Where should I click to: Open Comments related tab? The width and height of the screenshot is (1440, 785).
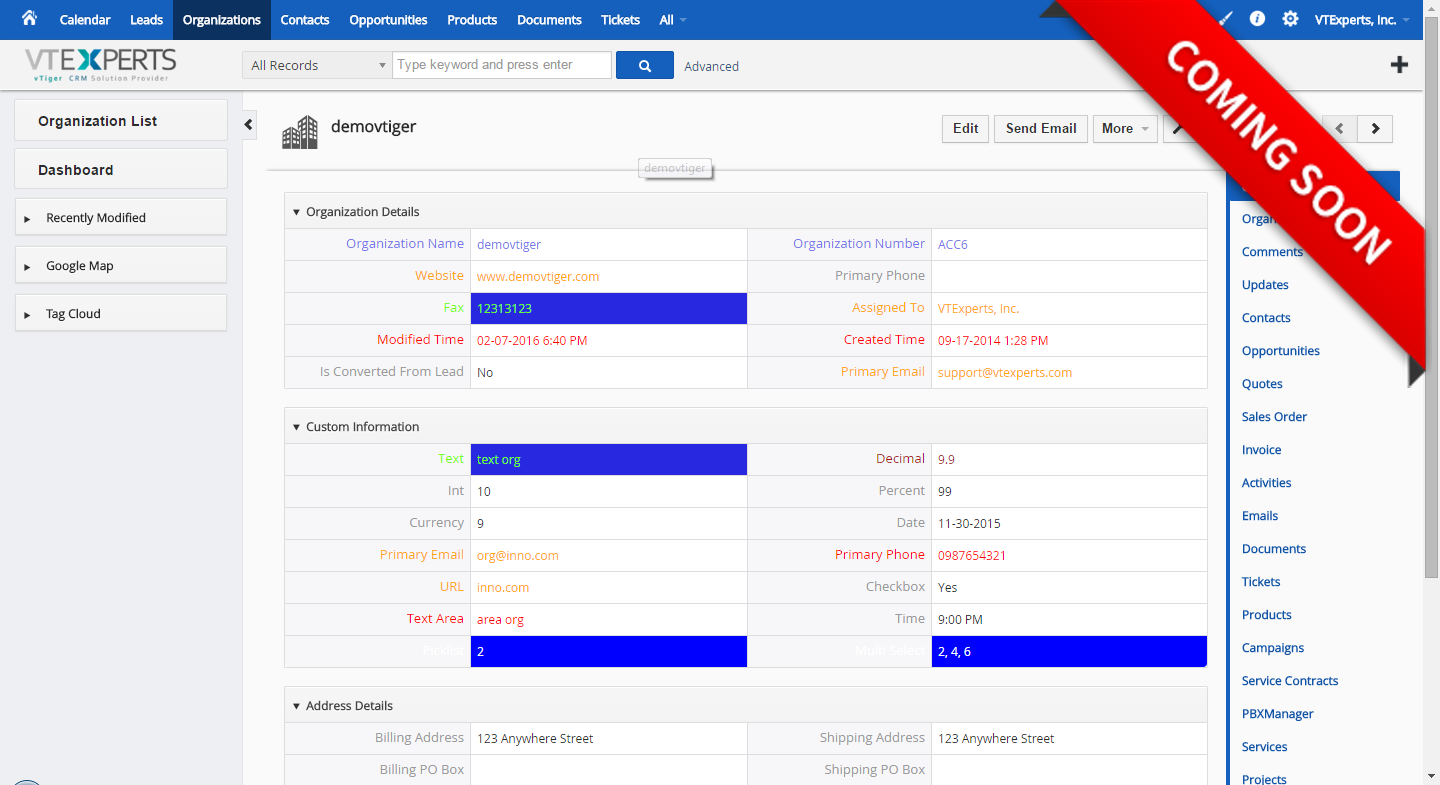[1272, 252]
